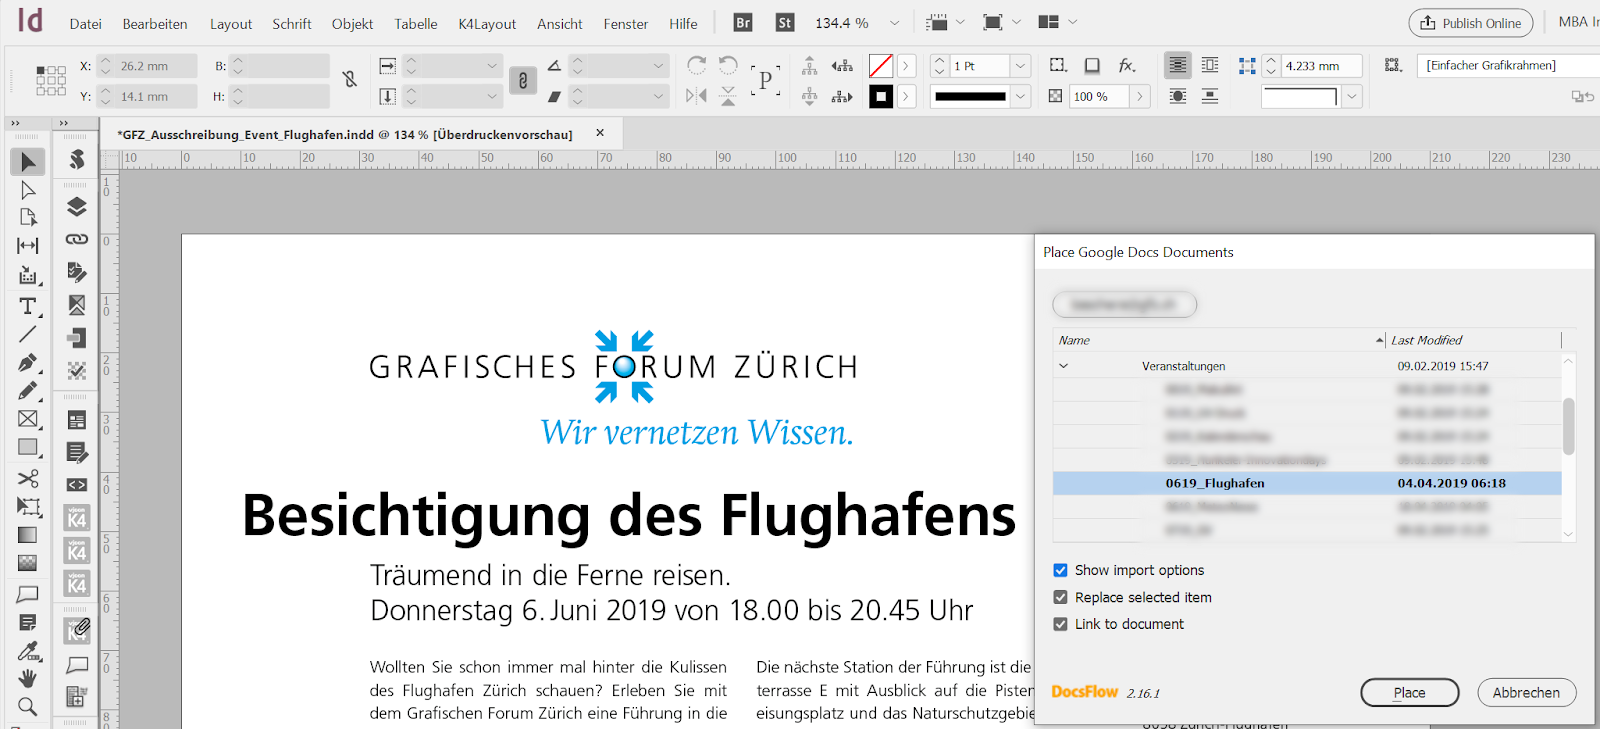Select the Line tool

[28, 334]
